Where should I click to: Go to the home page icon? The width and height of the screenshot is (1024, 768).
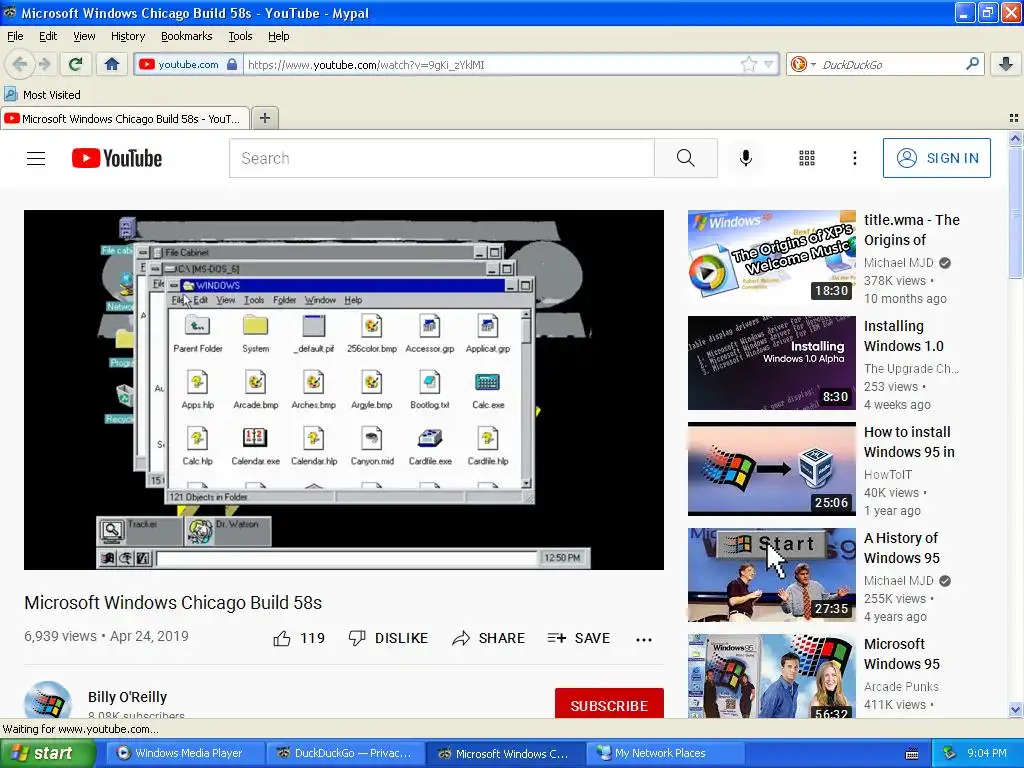(112, 64)
